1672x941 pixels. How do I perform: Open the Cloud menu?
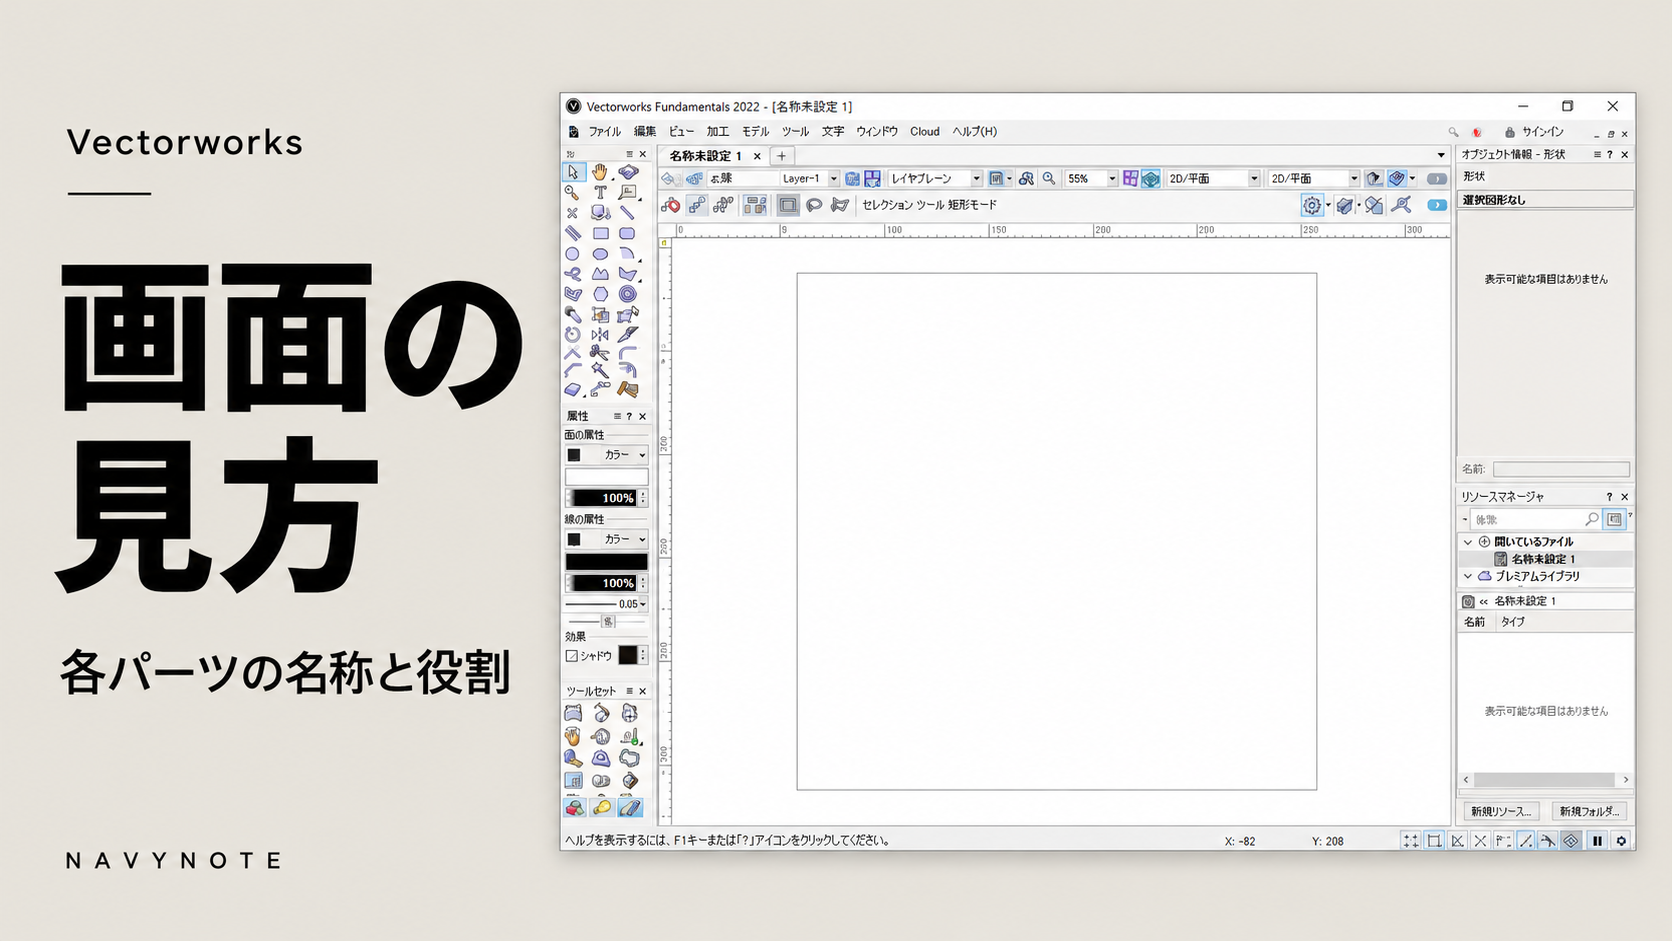(x=924, y=132)
